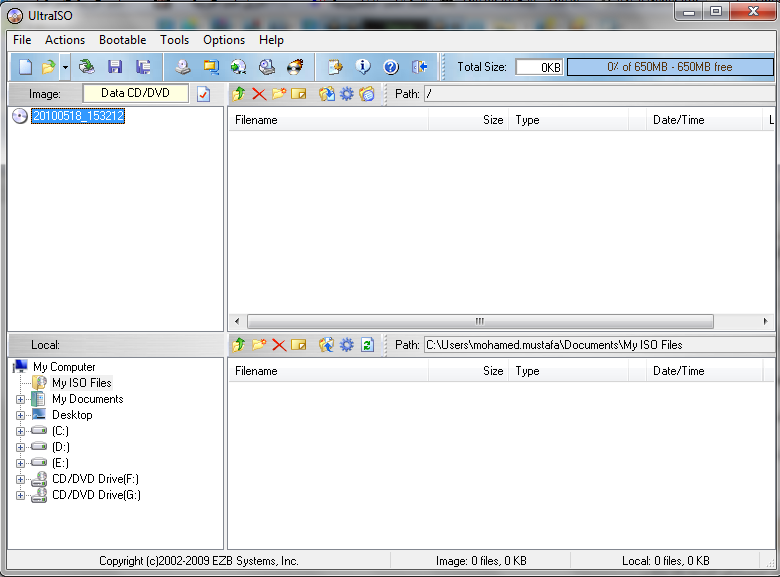
Task: Expand the Desktop tree node
Action: pos(20,415)
